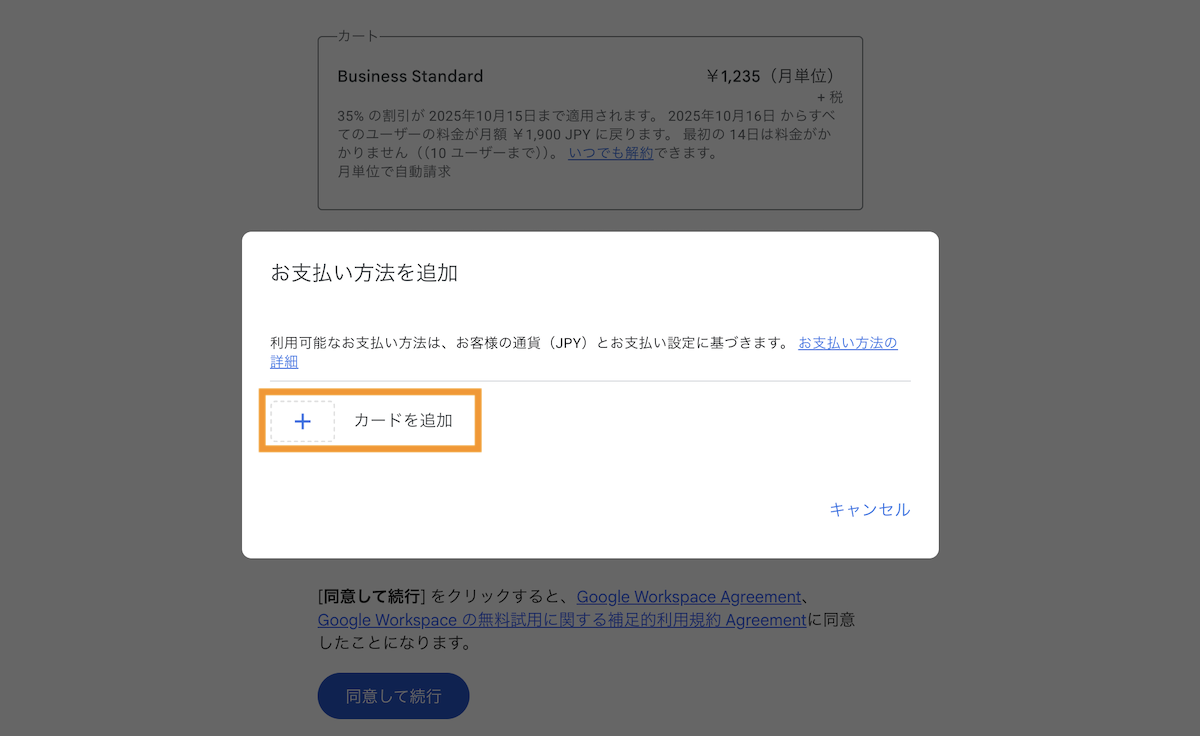Click the 利用可能なお支払い方法 description sentence
The width and height of the screenshot is (1200, 736).
(530, 343)
